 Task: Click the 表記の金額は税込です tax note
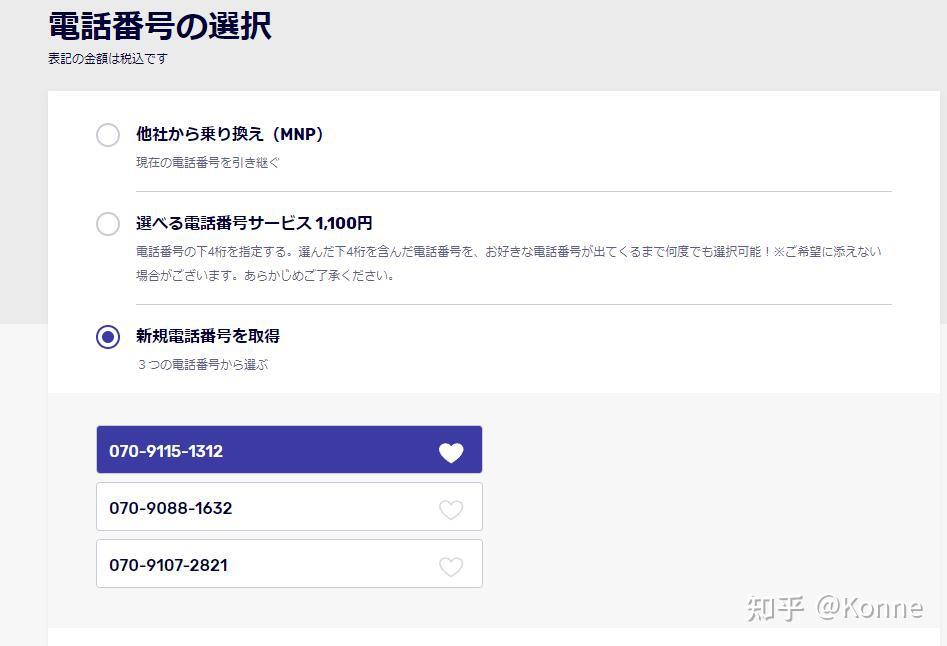[108, 59]
